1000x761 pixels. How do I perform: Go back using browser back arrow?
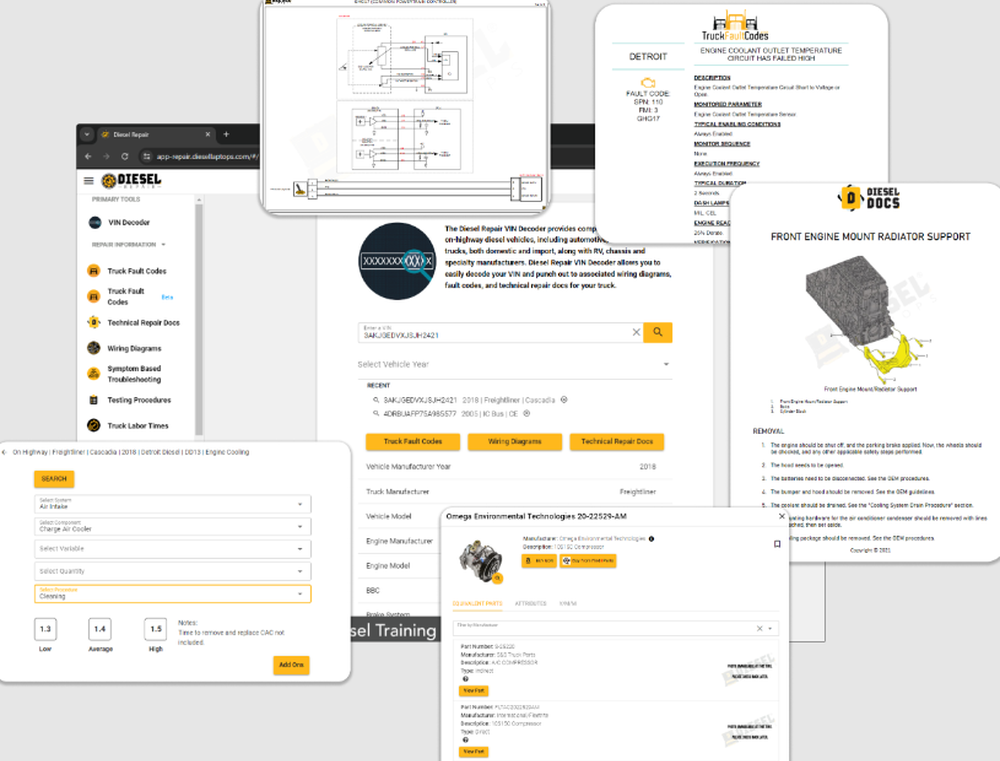click(x=88, y=156)
